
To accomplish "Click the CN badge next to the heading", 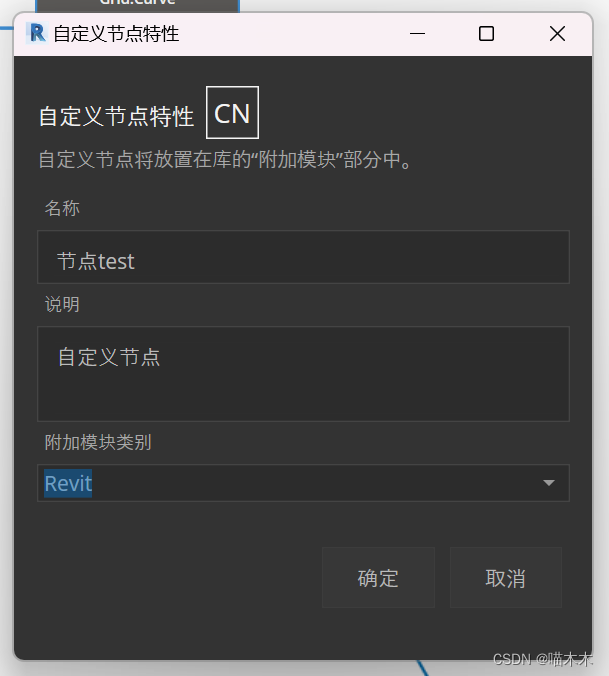I will click(232, 113).
